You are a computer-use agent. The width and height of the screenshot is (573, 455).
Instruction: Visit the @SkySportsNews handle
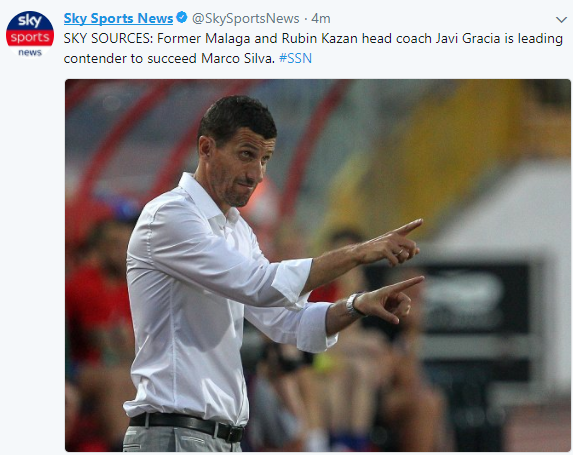[245, 18]
